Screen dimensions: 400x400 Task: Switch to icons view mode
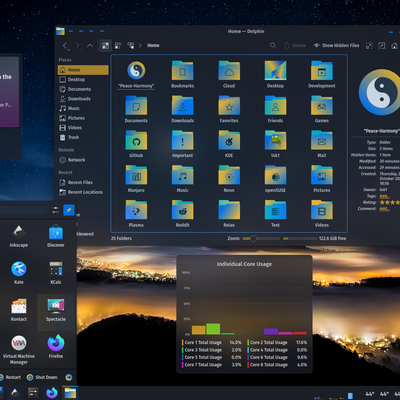tap(105, 45)
